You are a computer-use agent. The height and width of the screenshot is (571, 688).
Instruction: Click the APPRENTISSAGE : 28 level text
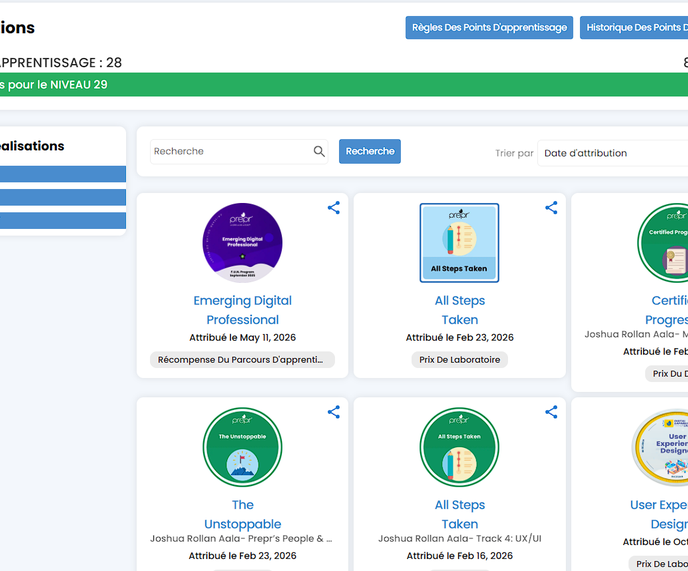pos(61,62)
